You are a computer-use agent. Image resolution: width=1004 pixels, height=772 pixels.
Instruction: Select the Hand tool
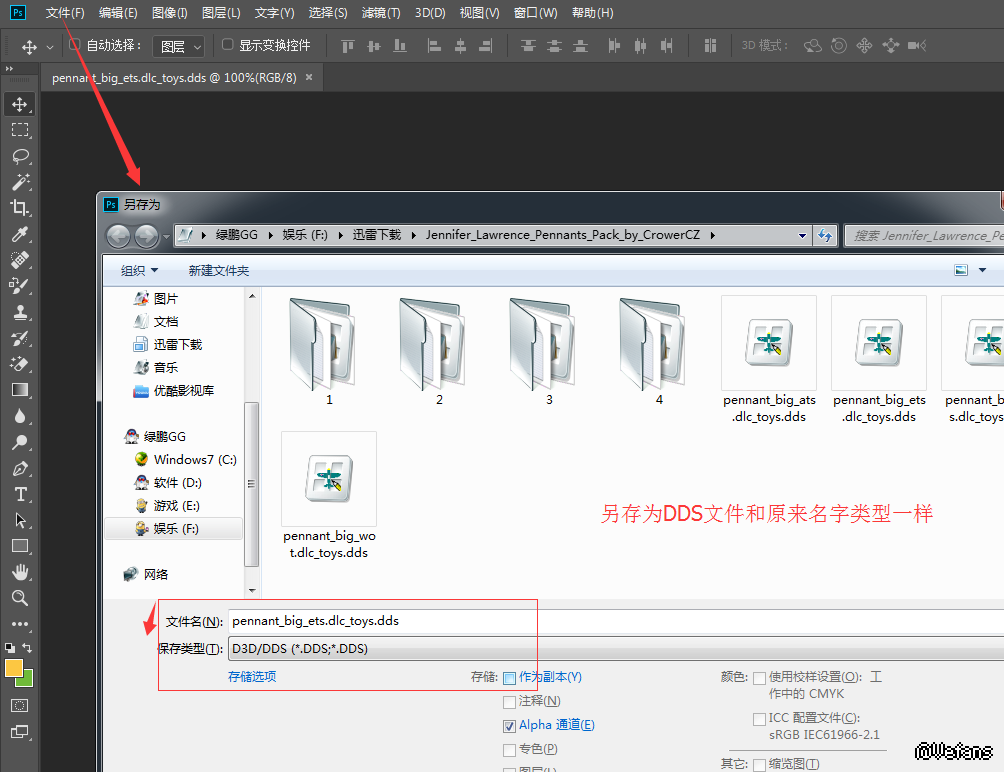pyautogui.click(x=19, y=572)
